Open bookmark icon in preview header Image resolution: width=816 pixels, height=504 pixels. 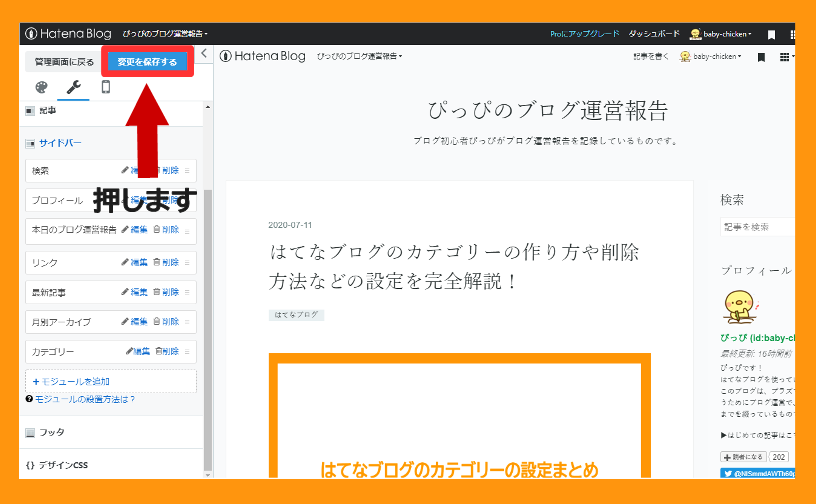tap(761, 57)
